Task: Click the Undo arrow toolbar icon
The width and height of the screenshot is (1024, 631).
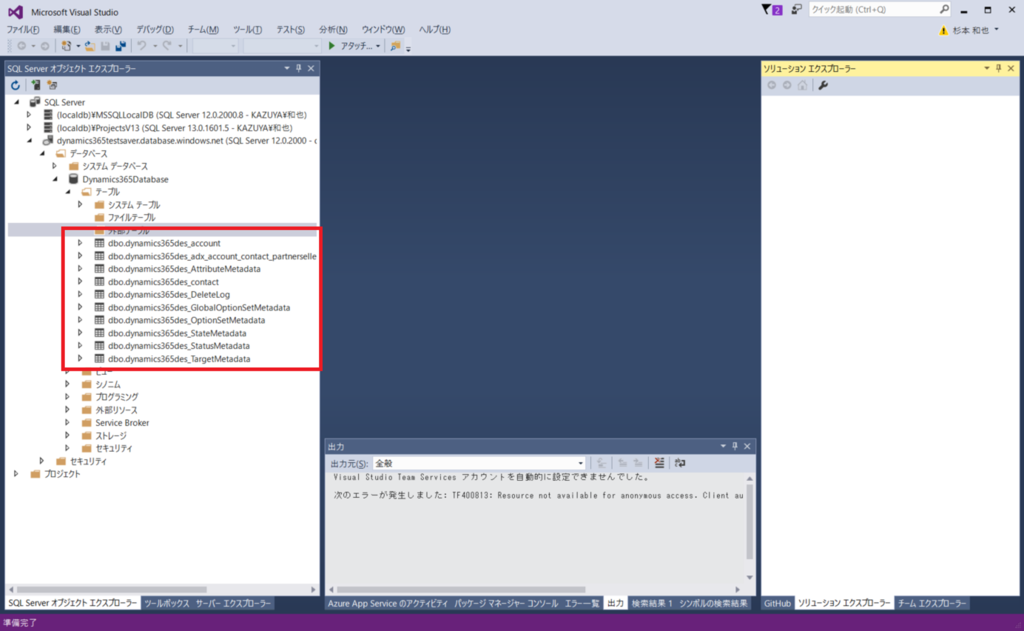Action: coord(141,46)
